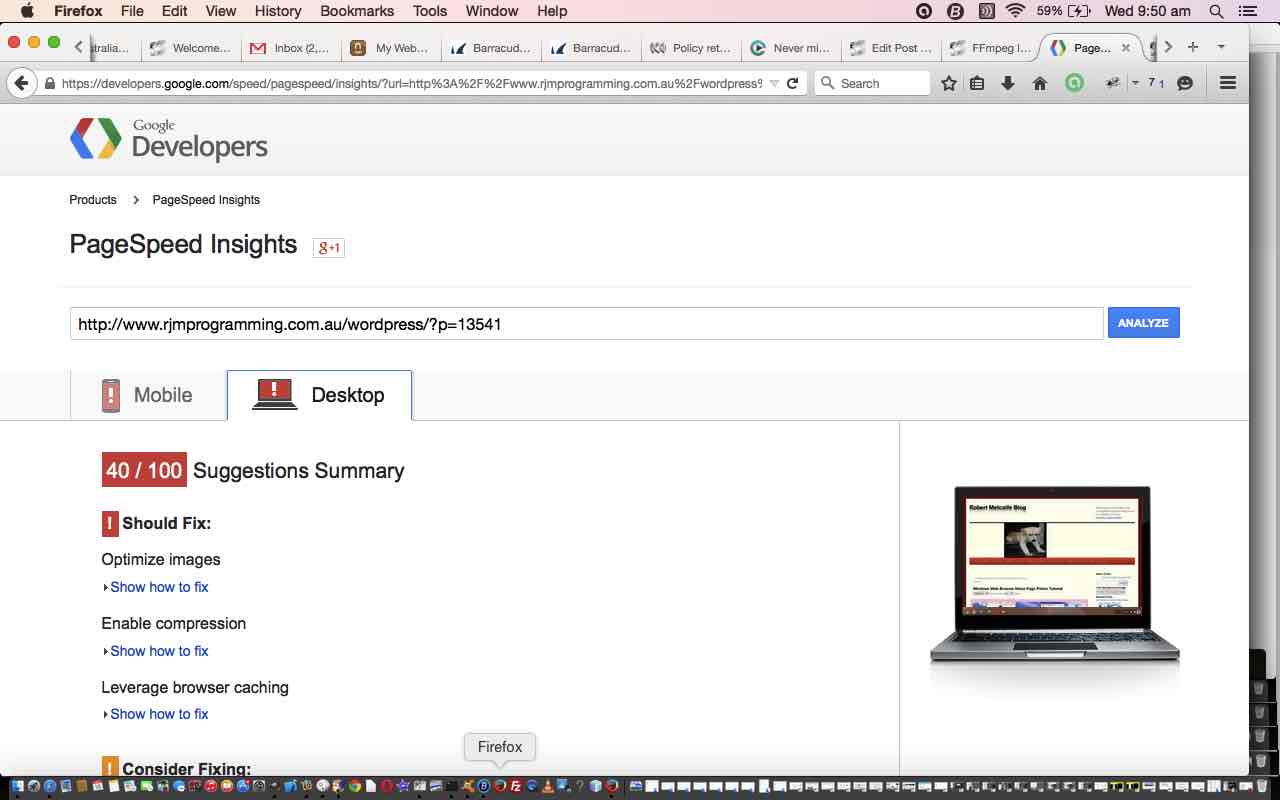Image resolution: width=1280 pixels, height=800 pixels.
Task: Switch to the 'FFmpeg' tab
Action: 991,47
